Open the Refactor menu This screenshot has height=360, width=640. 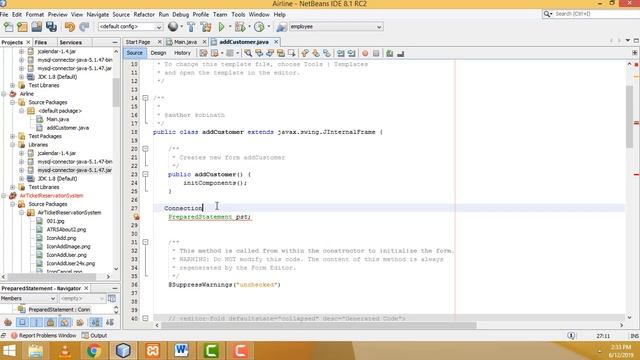click(x=144, y=14)
